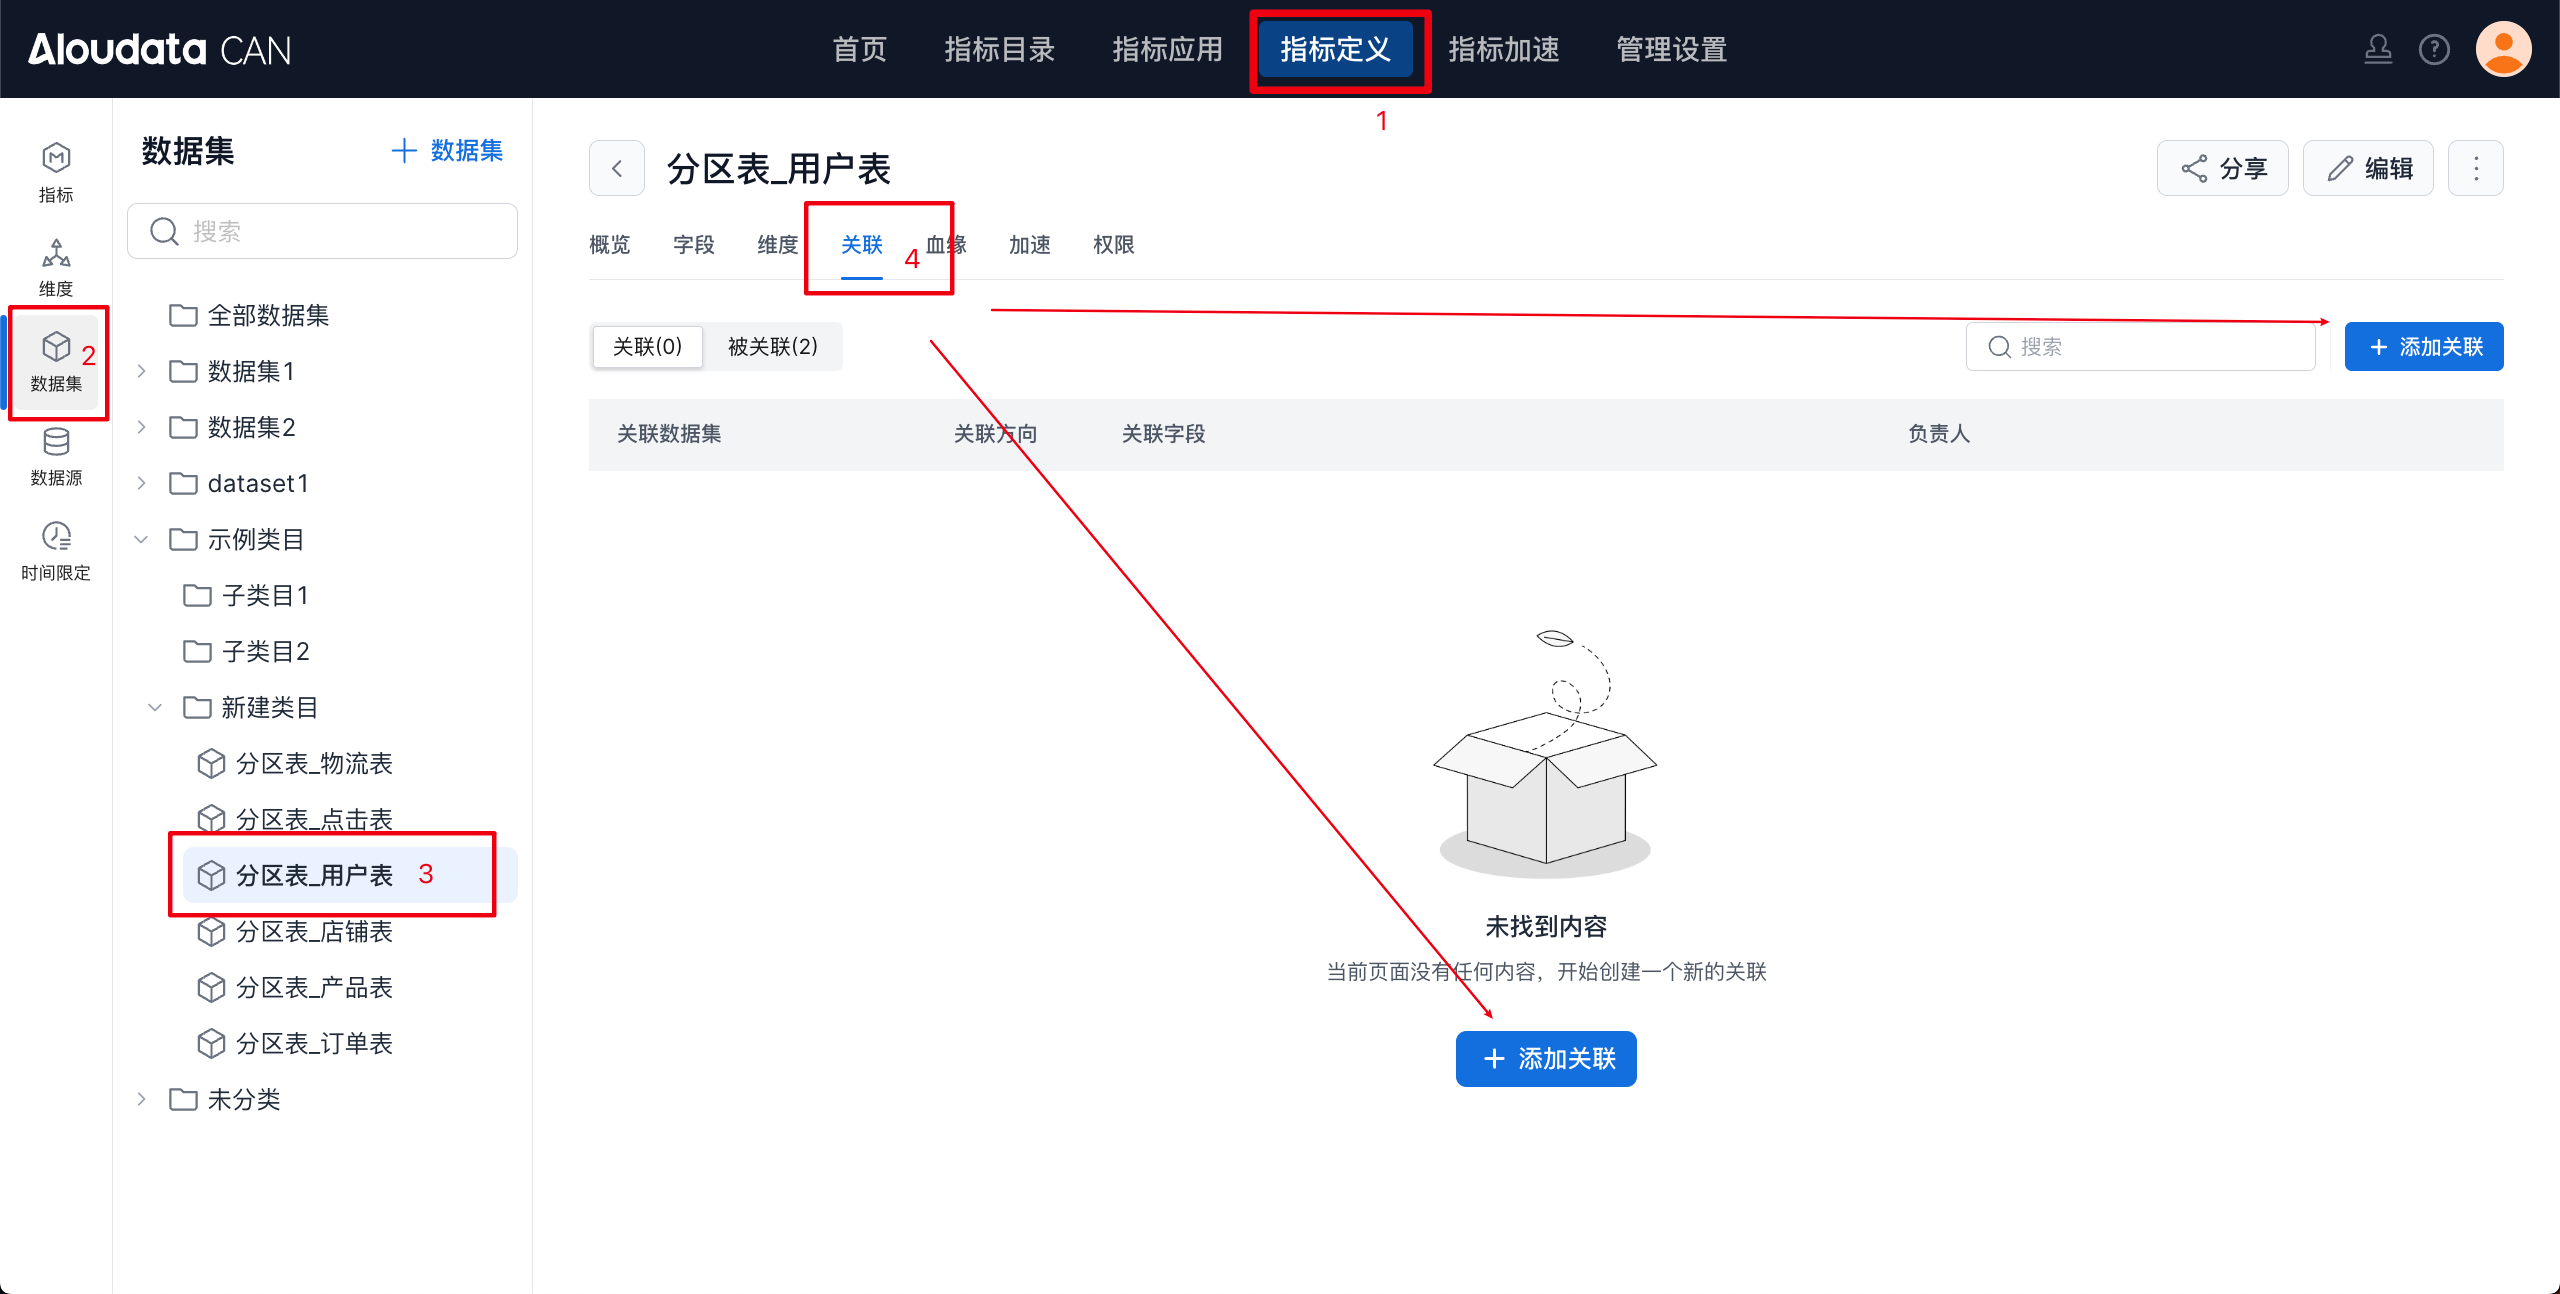Select the 关联(0) segment
Viewport: 2560px width, 1294px height.
(x=647, y=347)
